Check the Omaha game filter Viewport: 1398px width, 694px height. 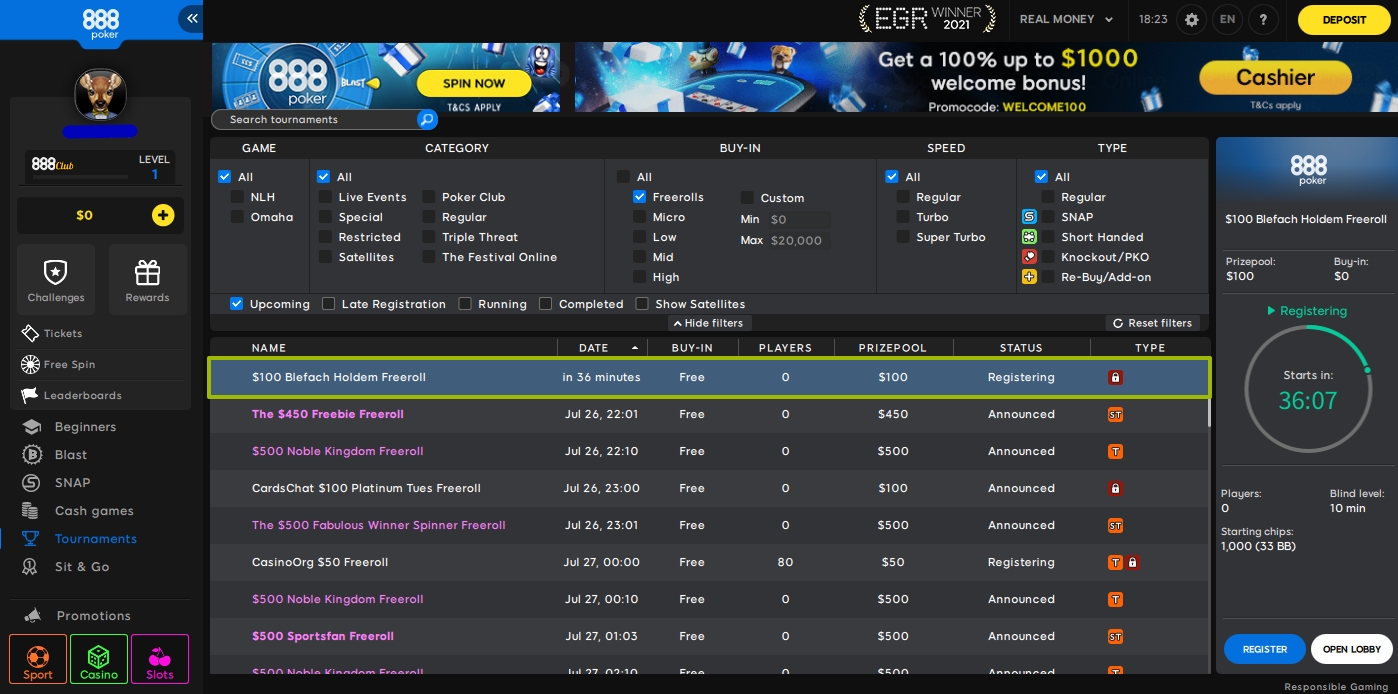point(237,217)
